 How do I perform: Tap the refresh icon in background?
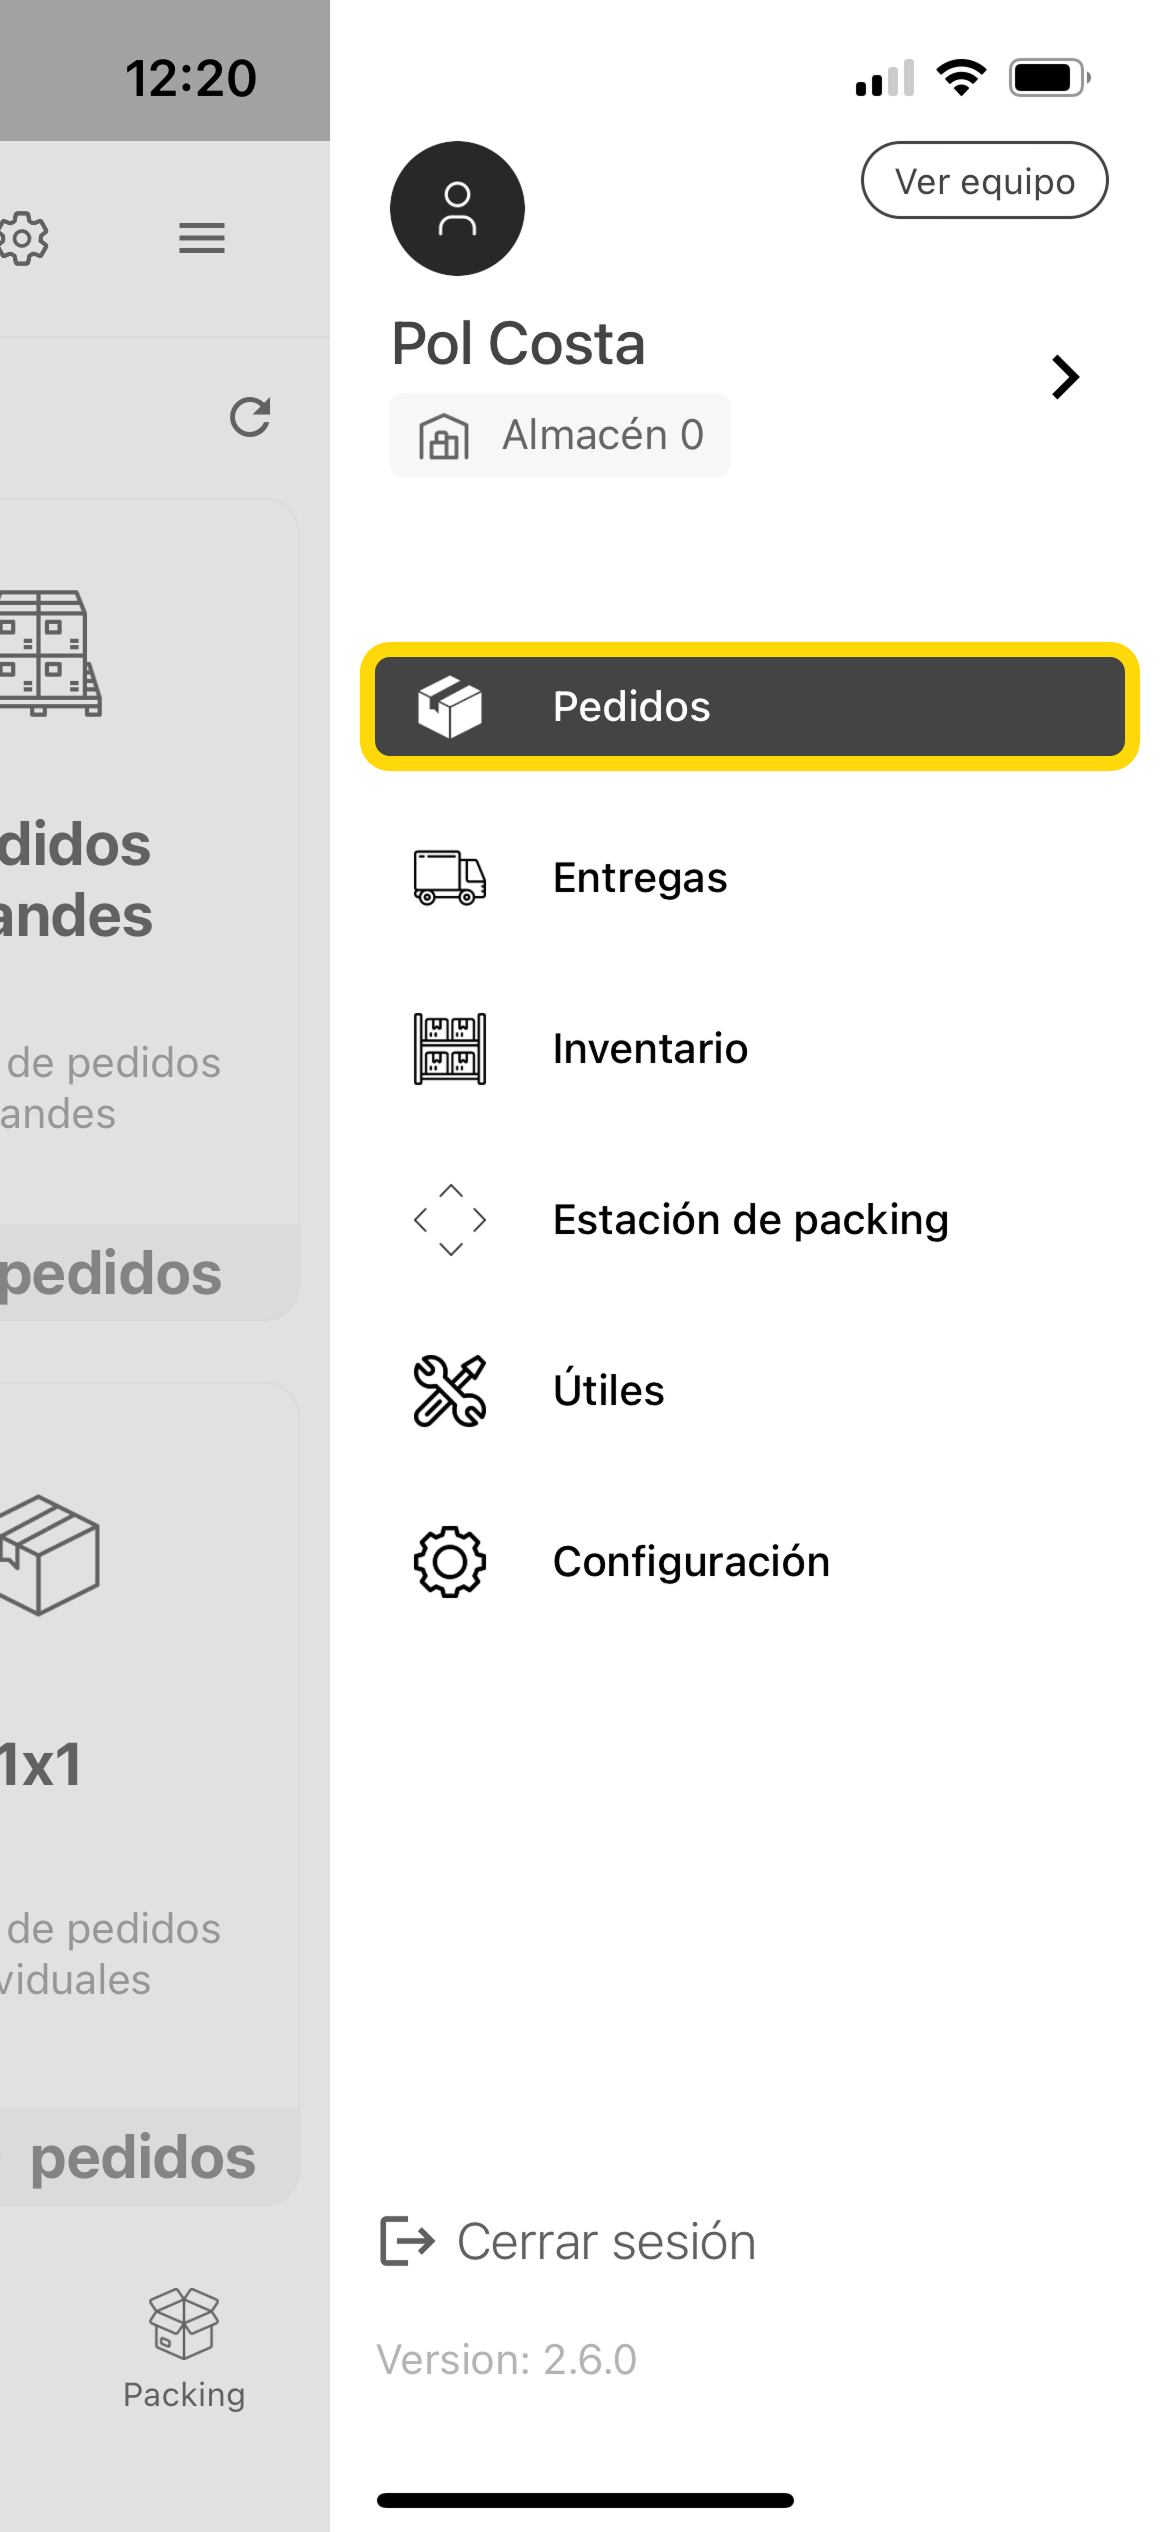pyautogui.click(x=250, y=417)
